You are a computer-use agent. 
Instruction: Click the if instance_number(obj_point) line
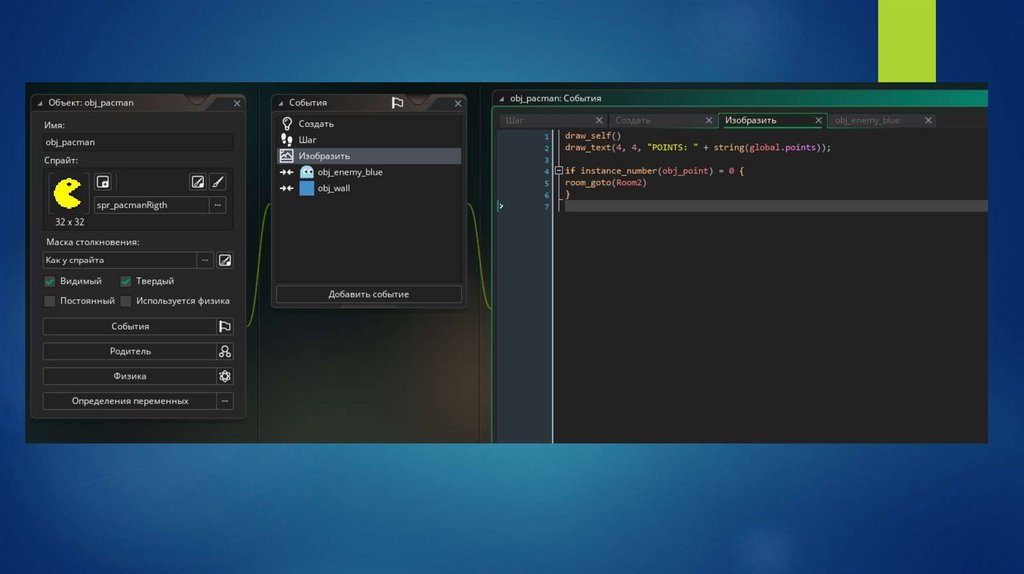(x=654, y=171)
